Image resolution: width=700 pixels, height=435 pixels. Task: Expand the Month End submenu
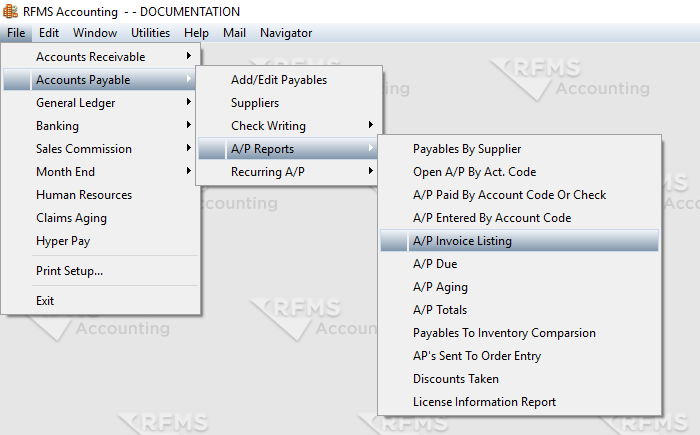(x=101, y=172)
